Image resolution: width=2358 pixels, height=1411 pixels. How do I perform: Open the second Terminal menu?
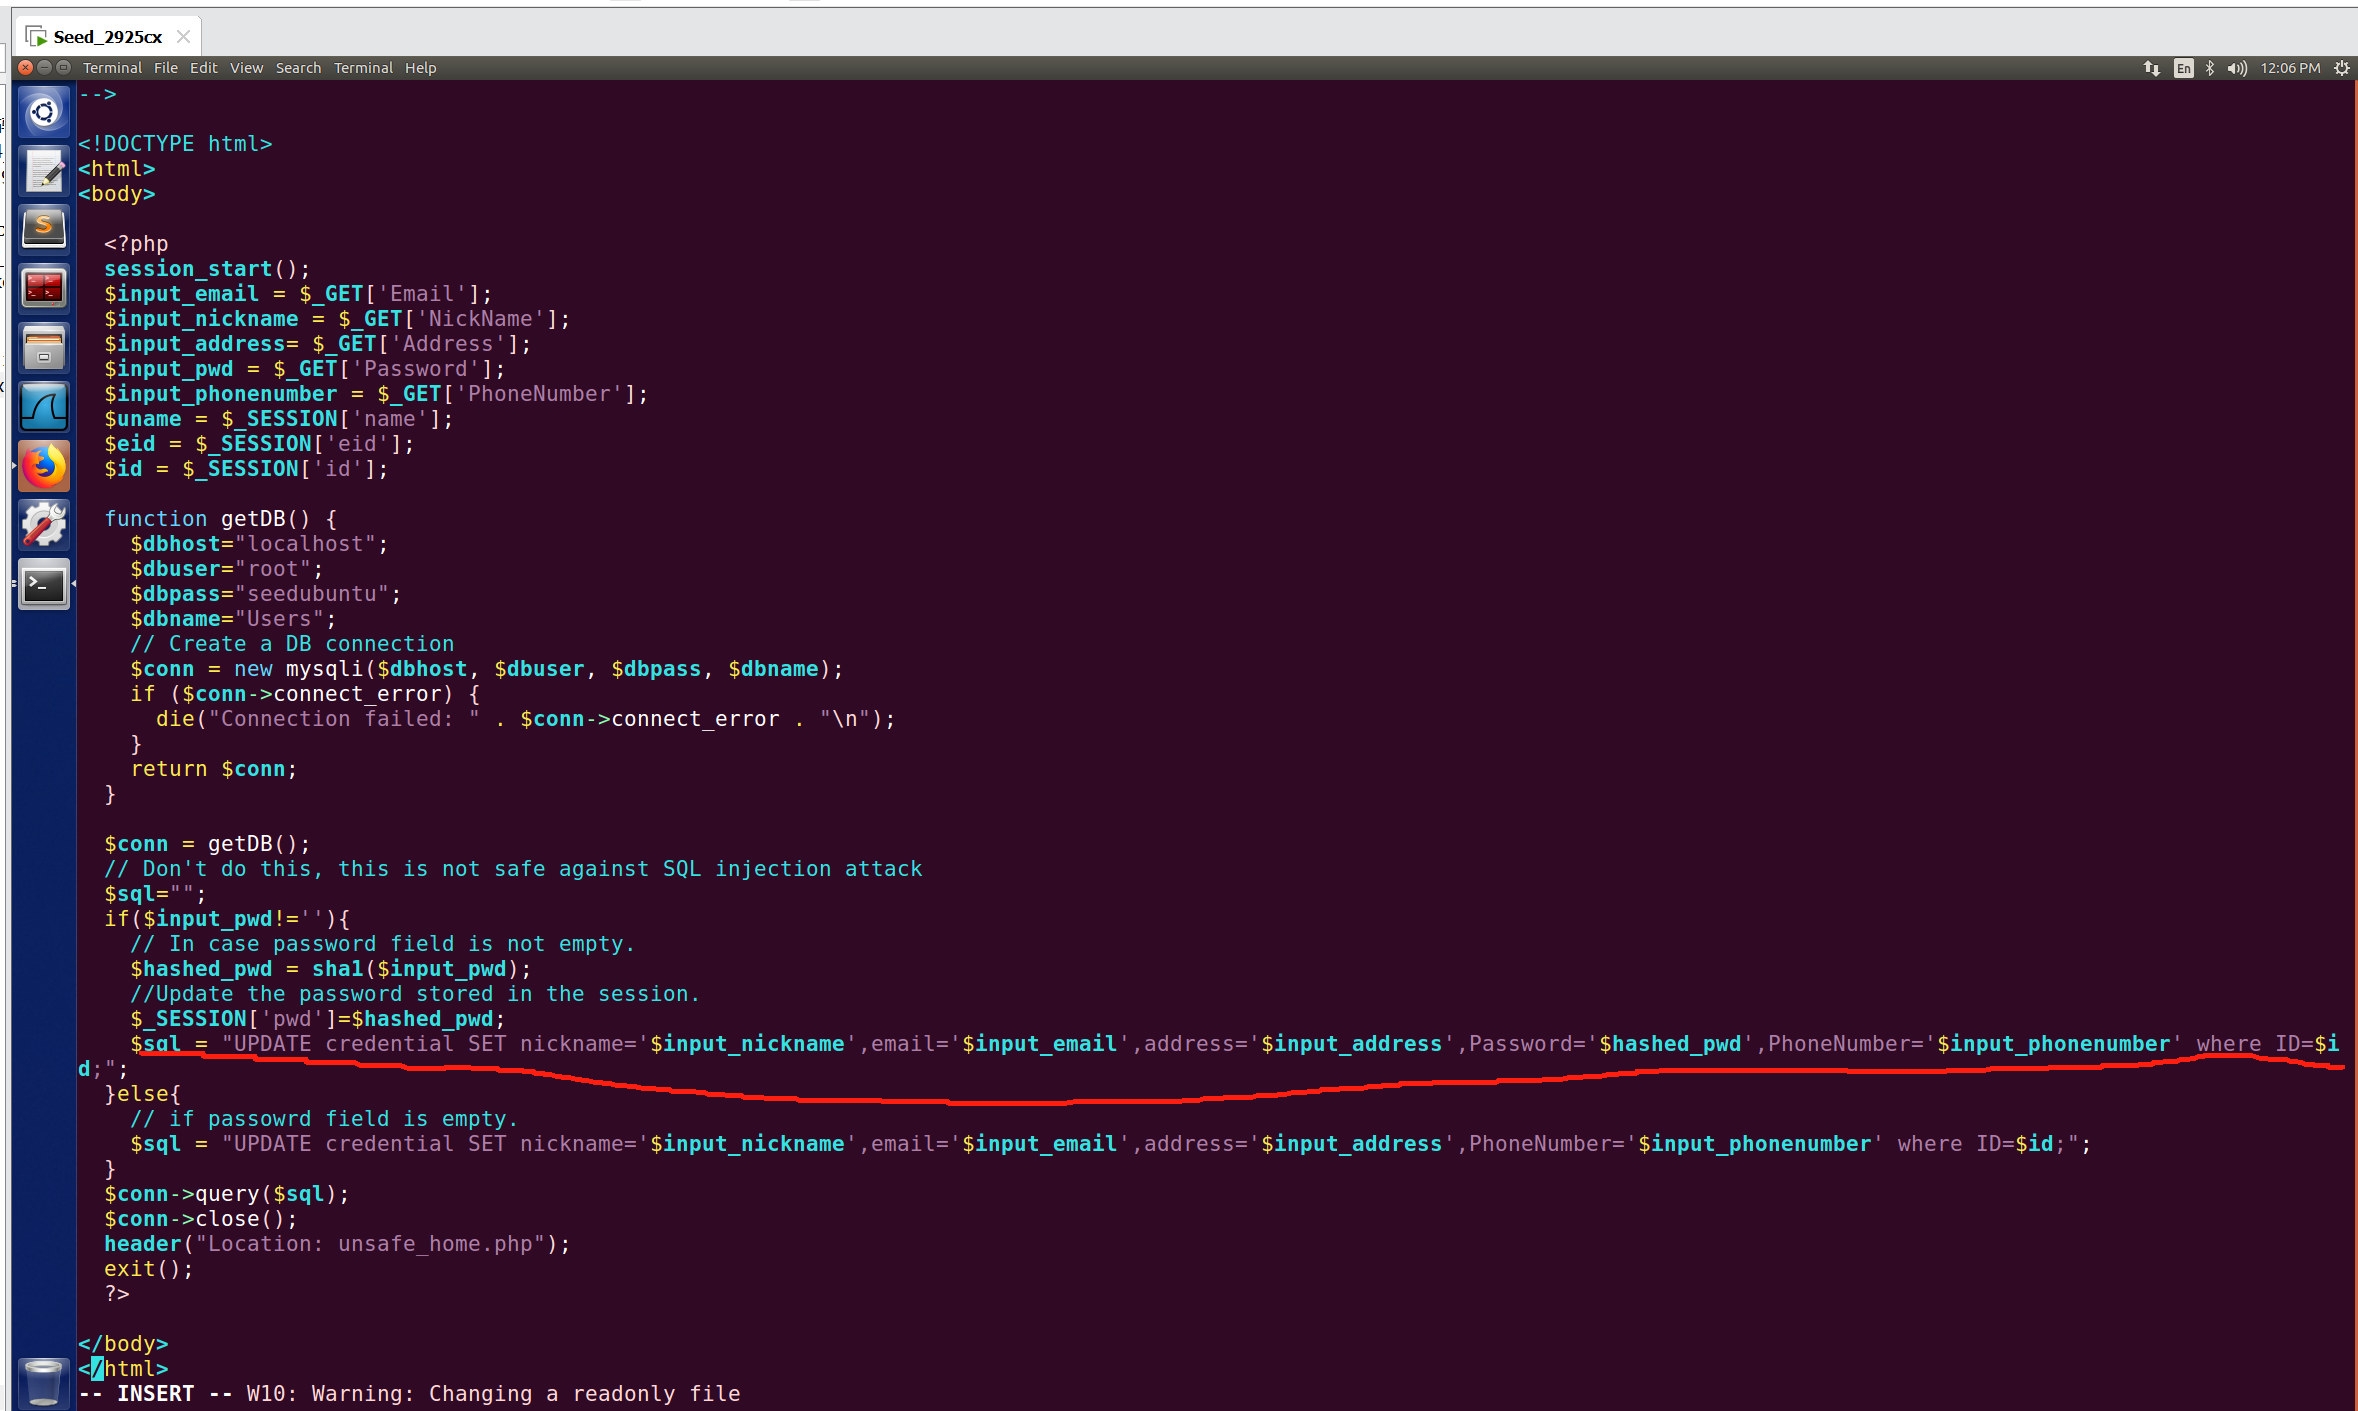(363, 68)
